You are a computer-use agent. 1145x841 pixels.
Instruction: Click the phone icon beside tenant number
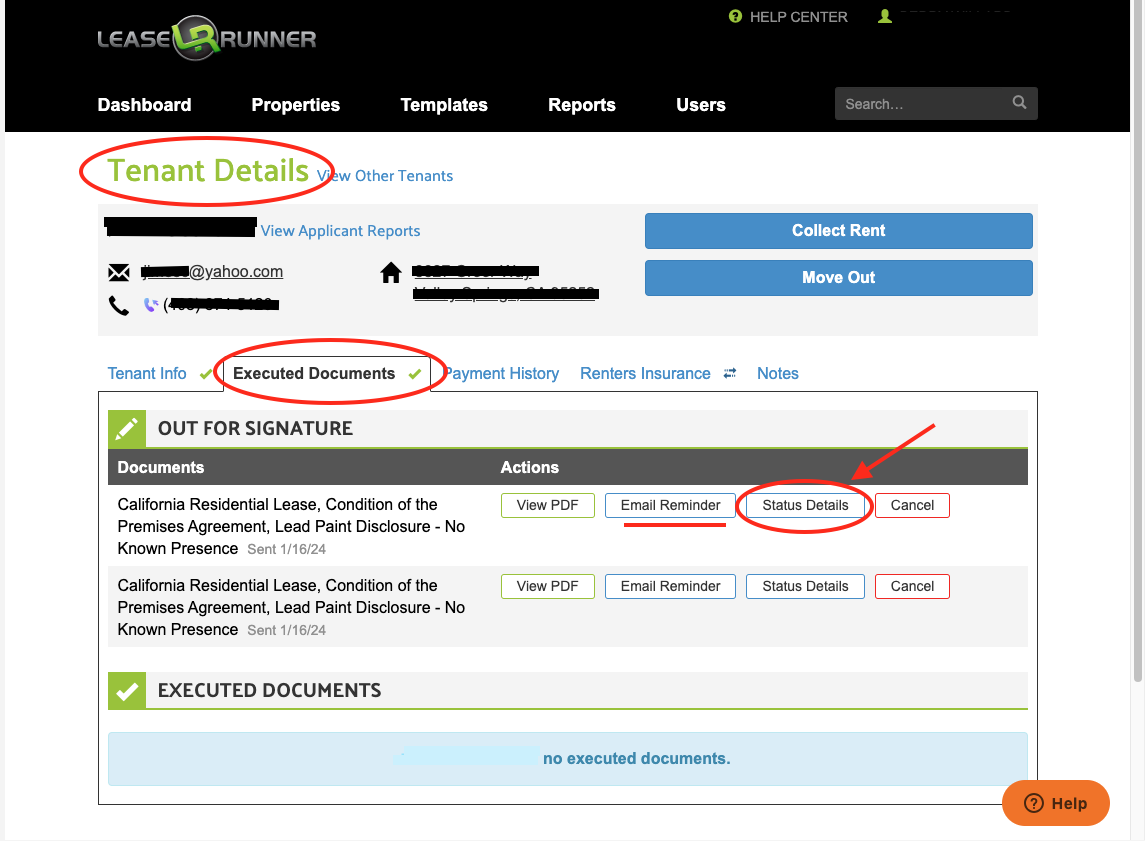(x=119, y=305)
